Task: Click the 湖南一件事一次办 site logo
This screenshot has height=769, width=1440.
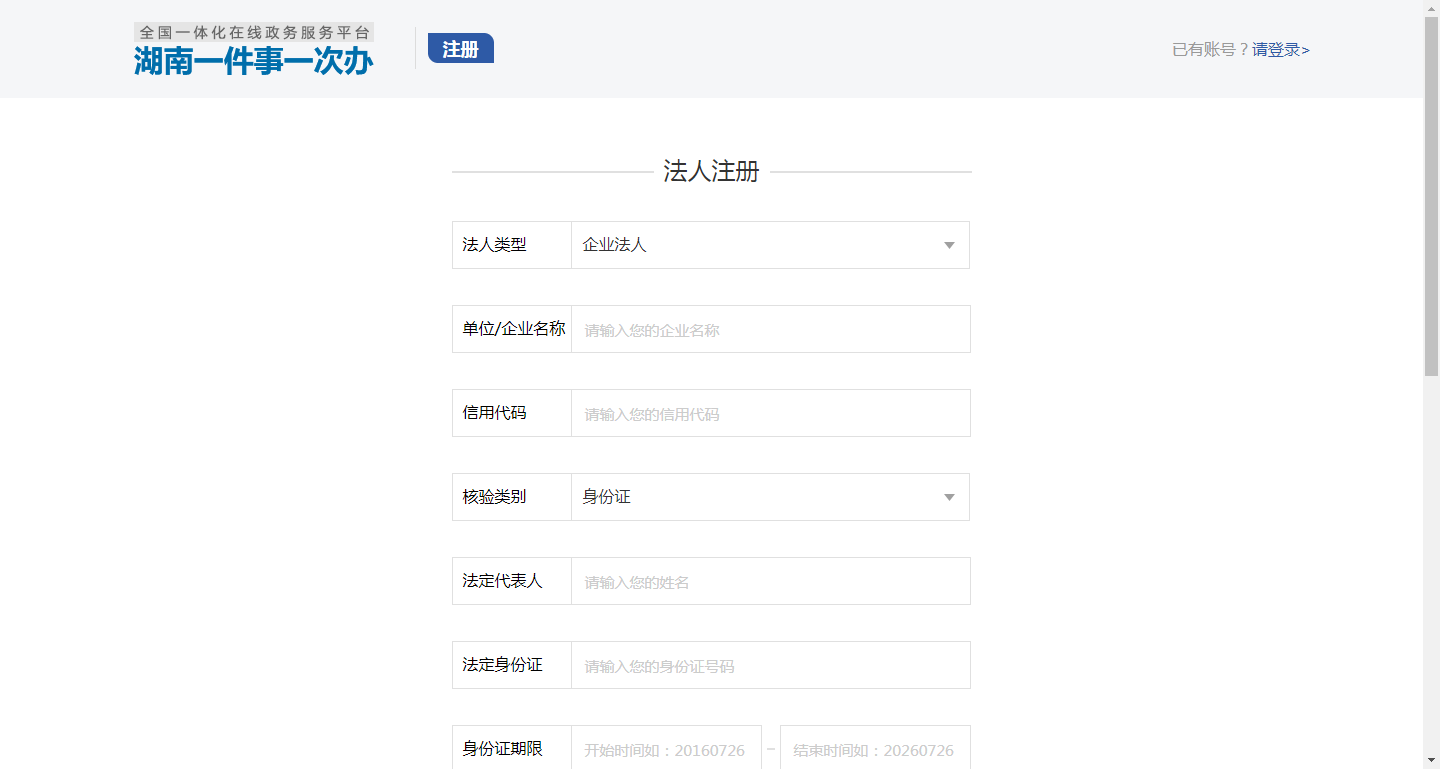Action: click(253, 62)
